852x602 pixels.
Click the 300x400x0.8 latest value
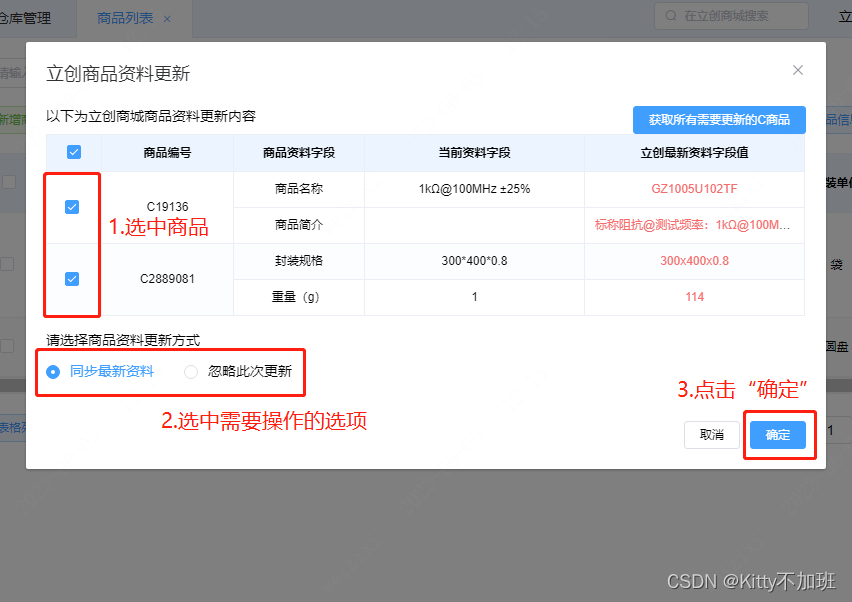tap(694, 260)
